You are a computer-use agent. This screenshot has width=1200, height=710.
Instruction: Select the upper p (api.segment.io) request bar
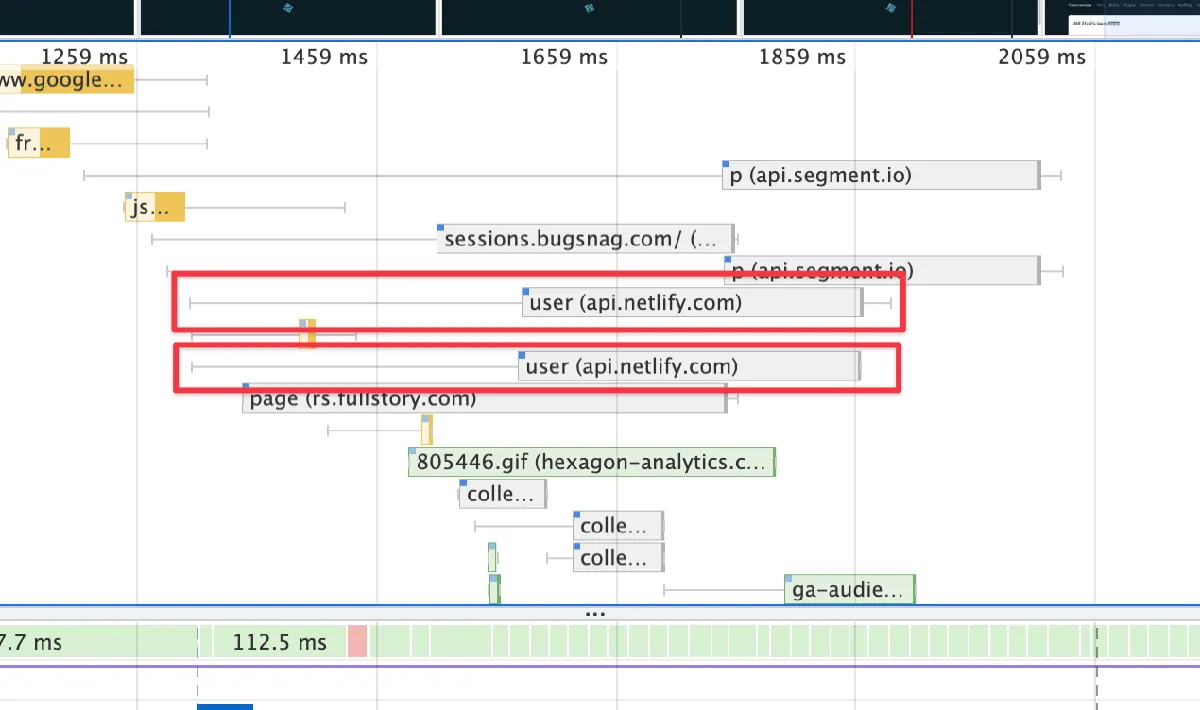[881, 176]
